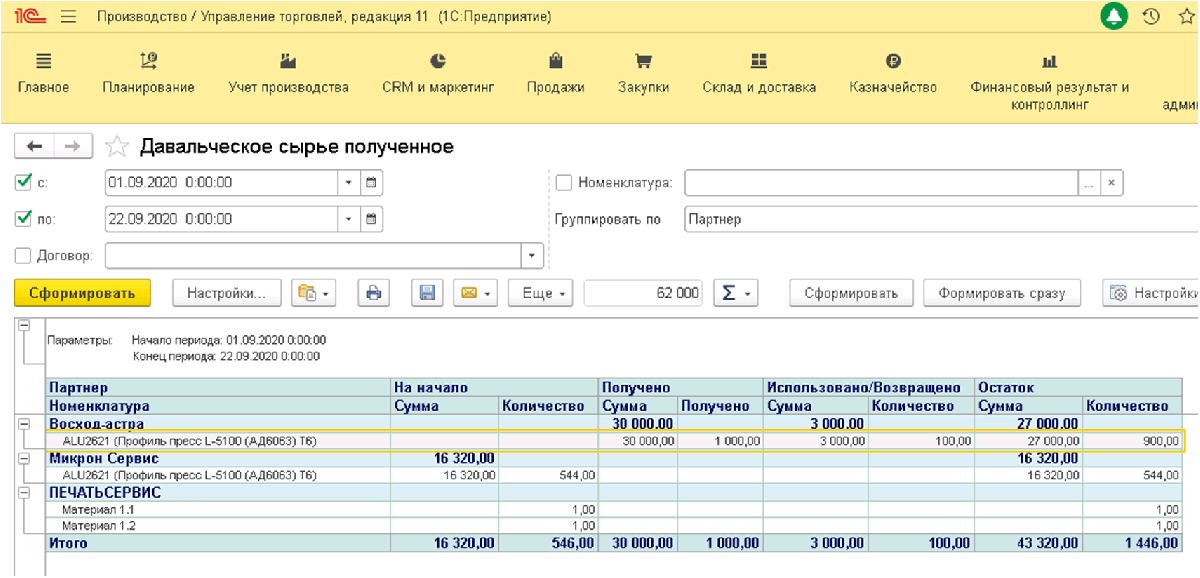This screenshot has height=578, width=1200.
Task: Click the back navigation arrow
Action: click(34, 146)
